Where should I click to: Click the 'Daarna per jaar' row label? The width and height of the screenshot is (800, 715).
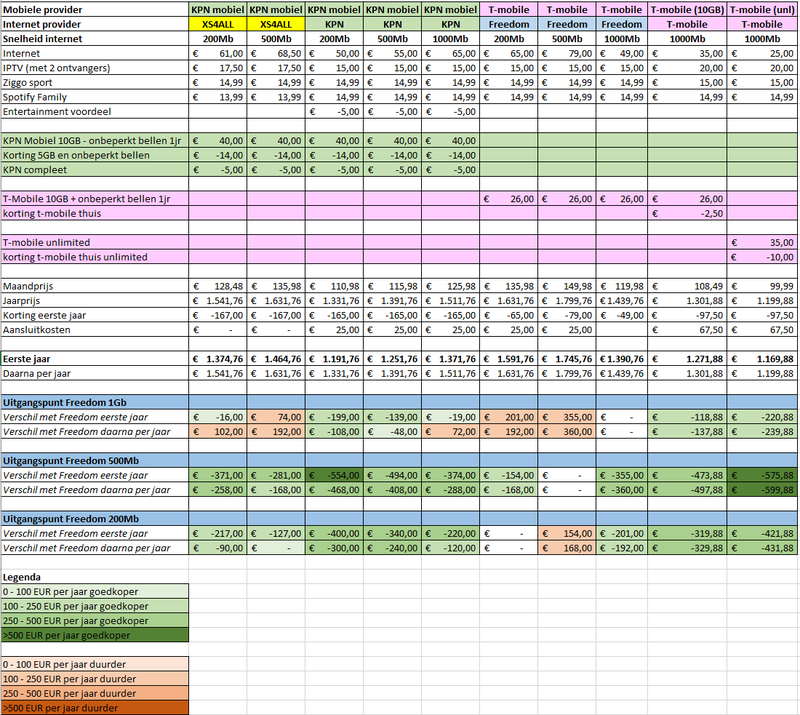coord(95,374)
